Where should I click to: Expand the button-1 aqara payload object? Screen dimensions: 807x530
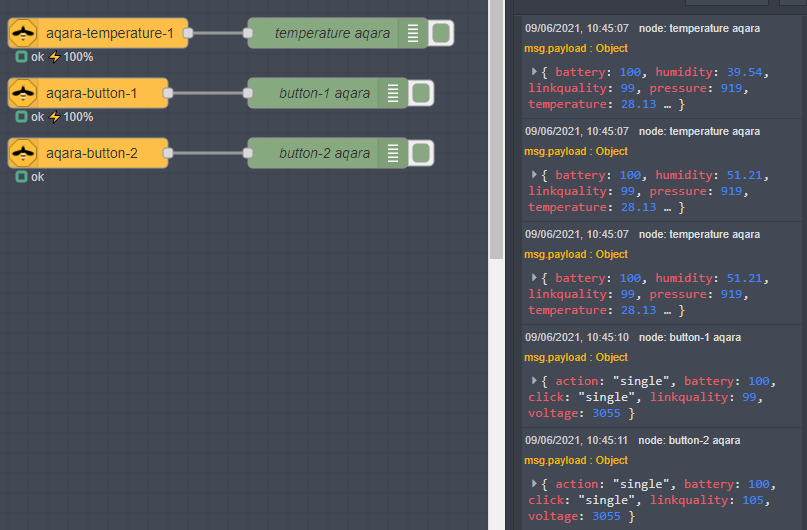(534, 381)
